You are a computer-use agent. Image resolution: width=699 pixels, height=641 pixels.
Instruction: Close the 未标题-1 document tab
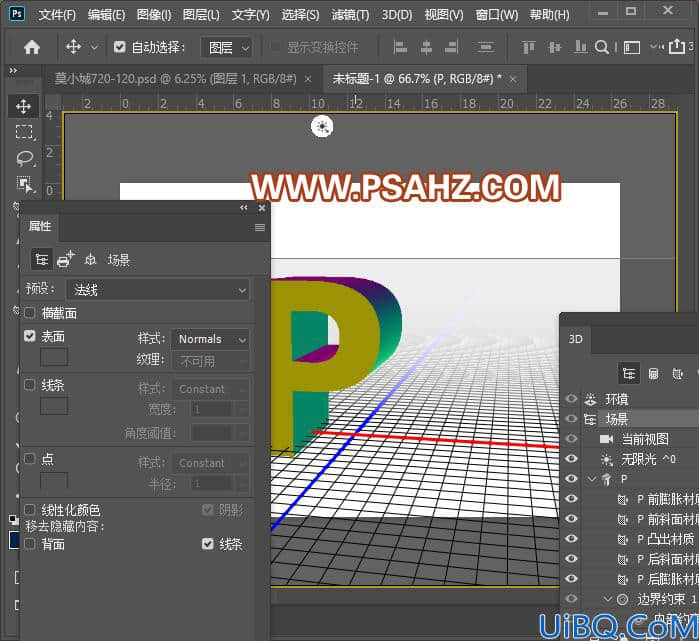513,79
